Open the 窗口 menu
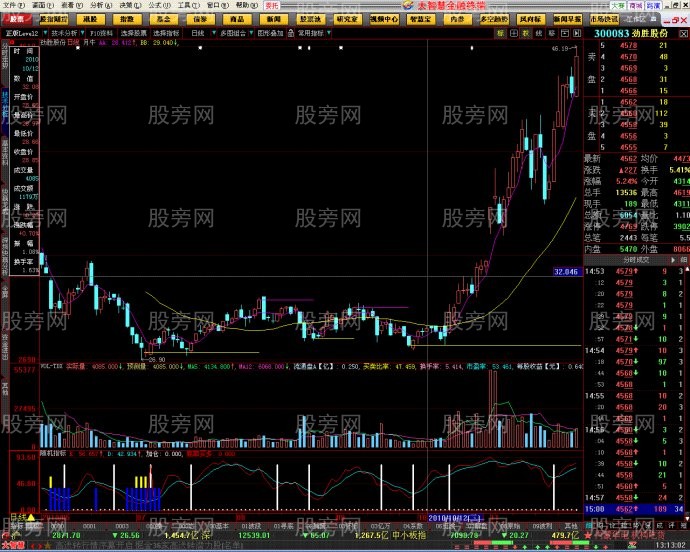 coord(217,5)
